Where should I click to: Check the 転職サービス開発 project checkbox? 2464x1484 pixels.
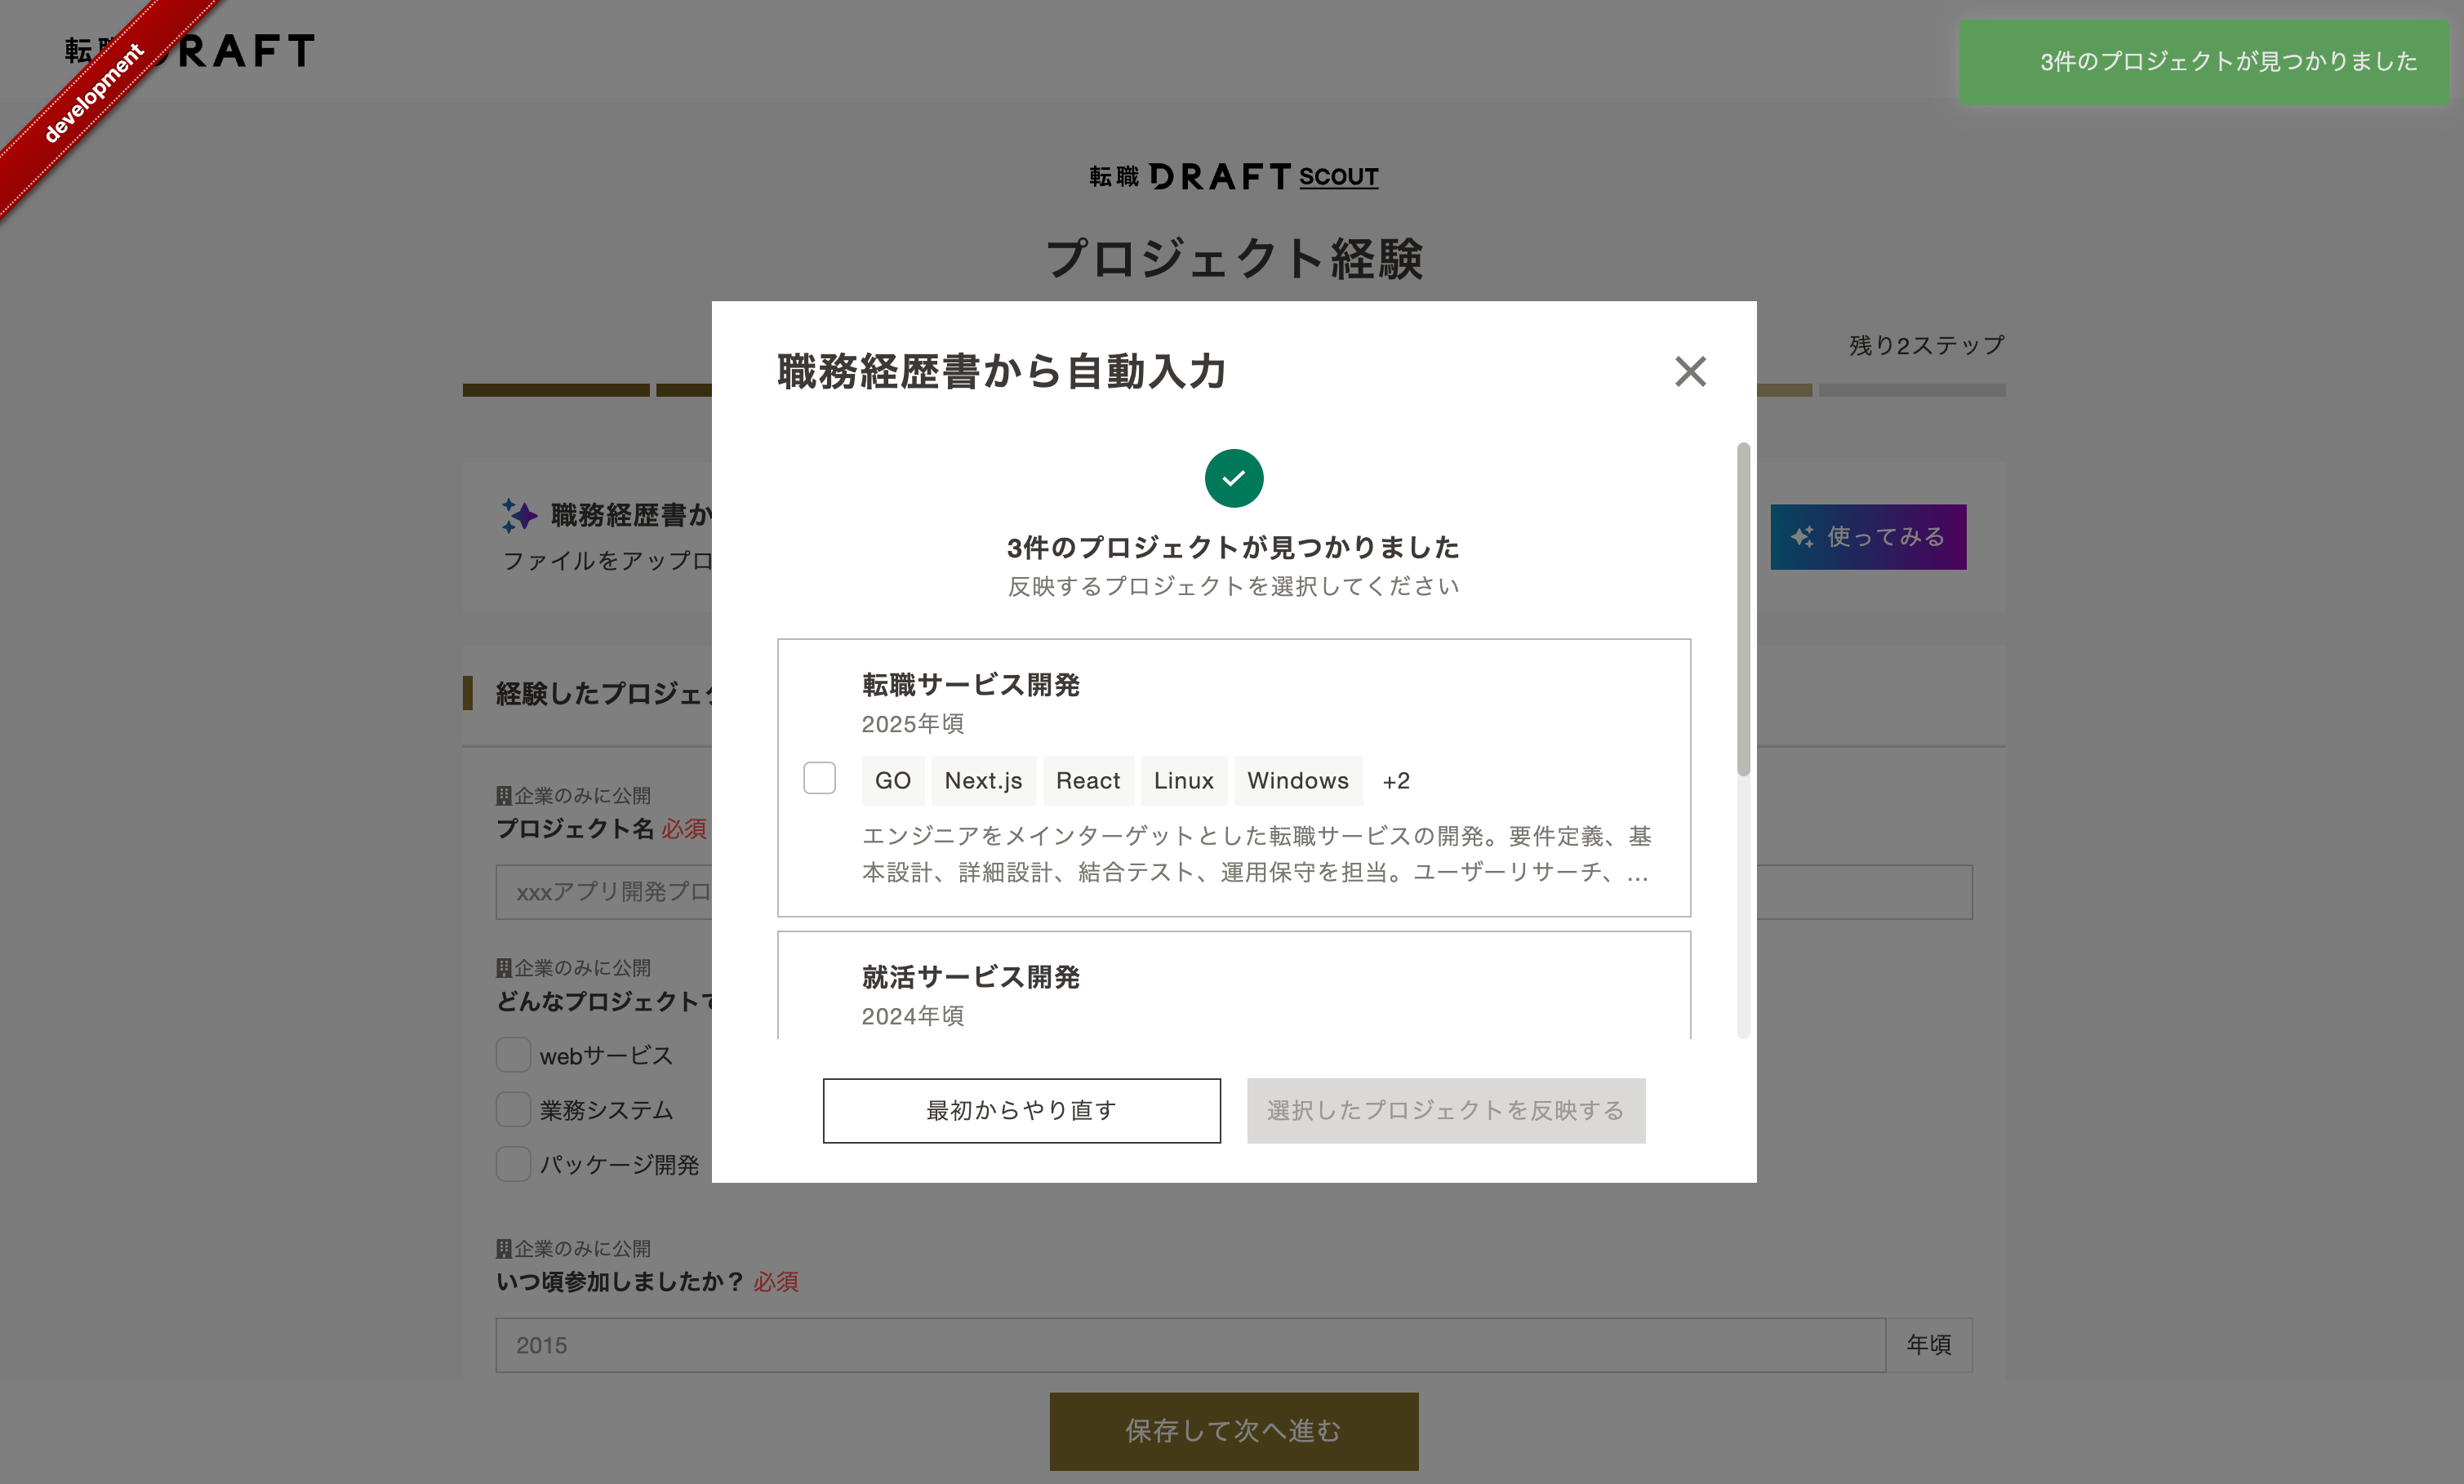pos(819,778)
